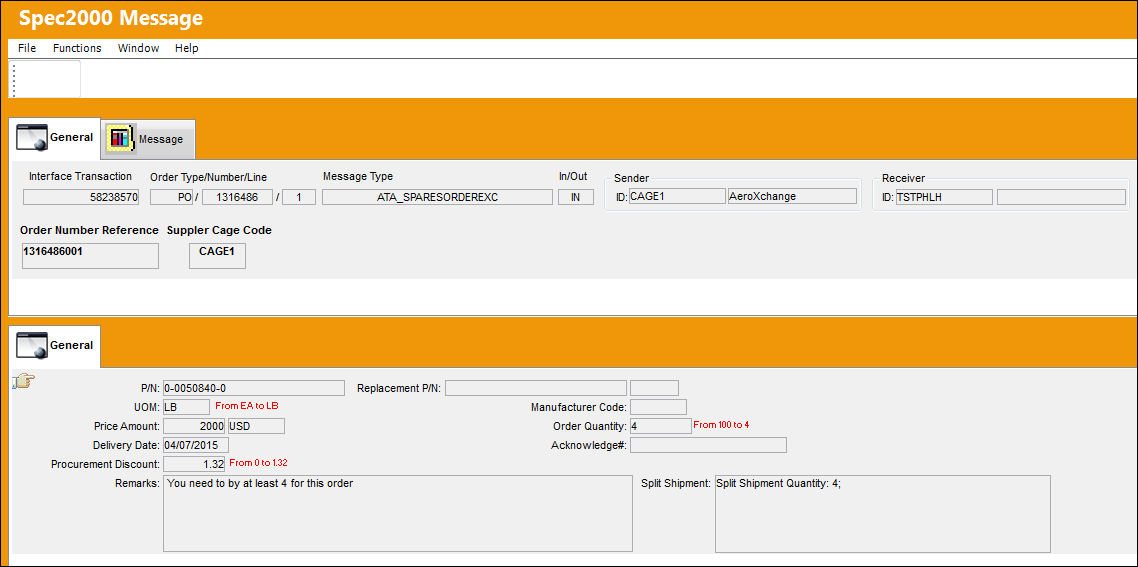Click the Message tab's book icon
Screen dimensions: 1138x567
pos(120,138)
